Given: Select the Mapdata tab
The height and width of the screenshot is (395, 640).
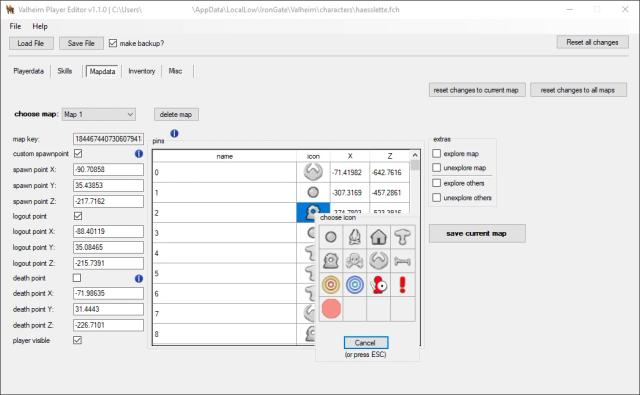Looking at the screenshot, I should click(x=102, y=71).
